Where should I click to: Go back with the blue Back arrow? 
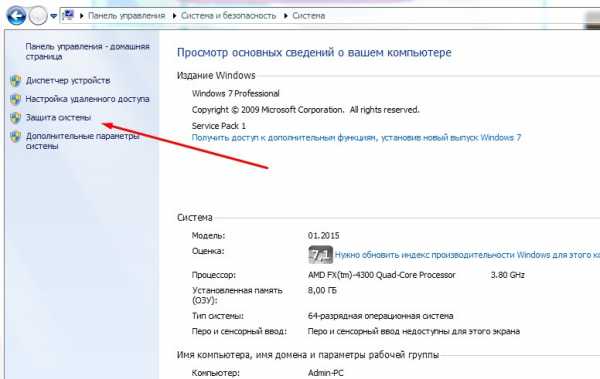click(16, 16)
